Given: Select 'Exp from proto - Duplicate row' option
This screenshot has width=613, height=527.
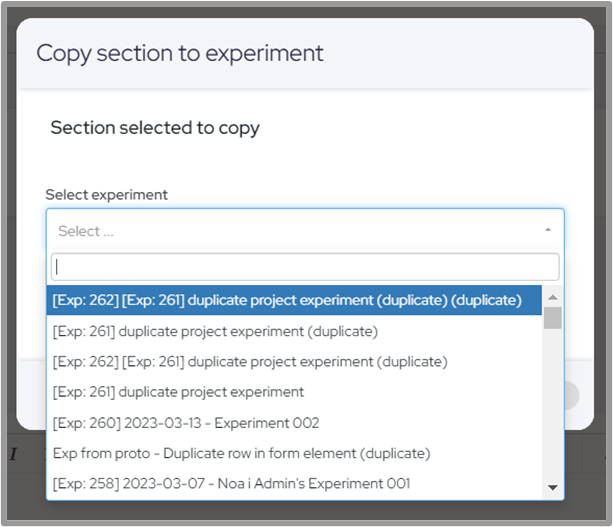Looking at the screenshot, I should pyautogui.click(x=241, y=453).
